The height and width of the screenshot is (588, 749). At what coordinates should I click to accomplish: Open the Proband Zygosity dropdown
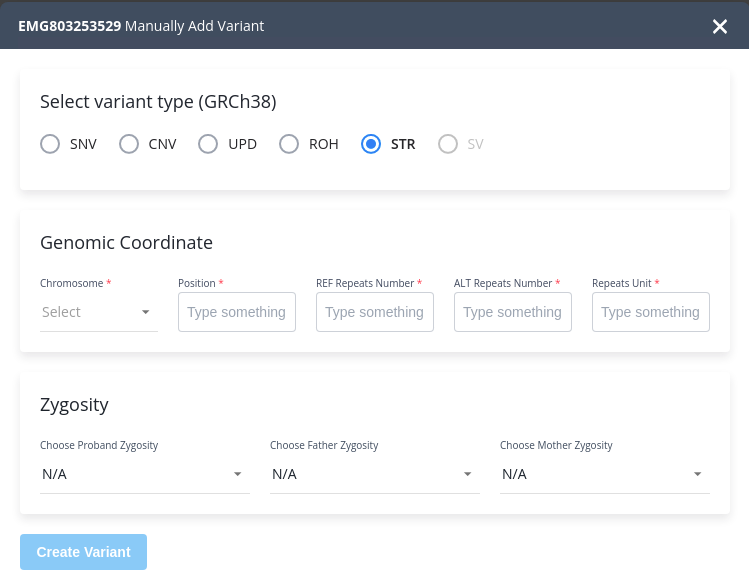(x=145, y=474)
